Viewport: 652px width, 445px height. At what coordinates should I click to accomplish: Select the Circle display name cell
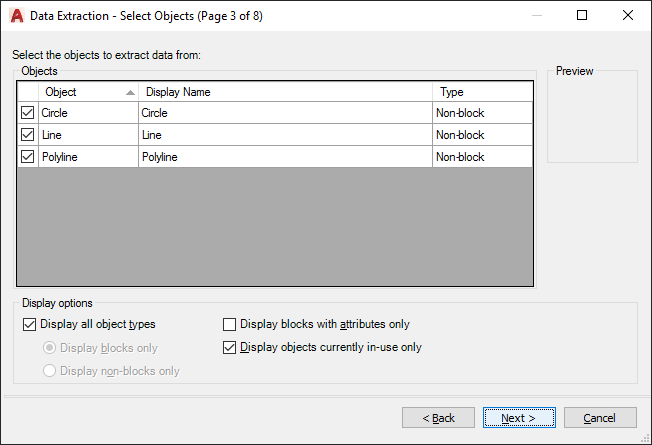click(x=285, y=113)
